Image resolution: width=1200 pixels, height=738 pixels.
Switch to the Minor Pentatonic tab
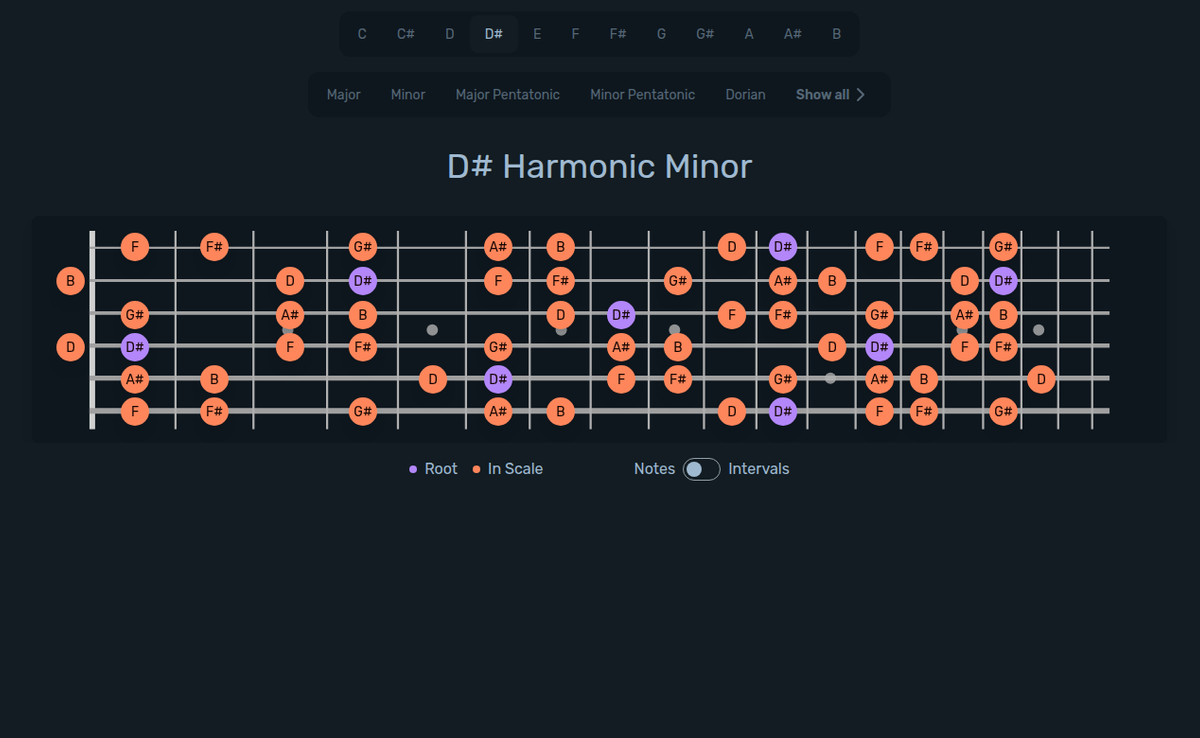642,94
